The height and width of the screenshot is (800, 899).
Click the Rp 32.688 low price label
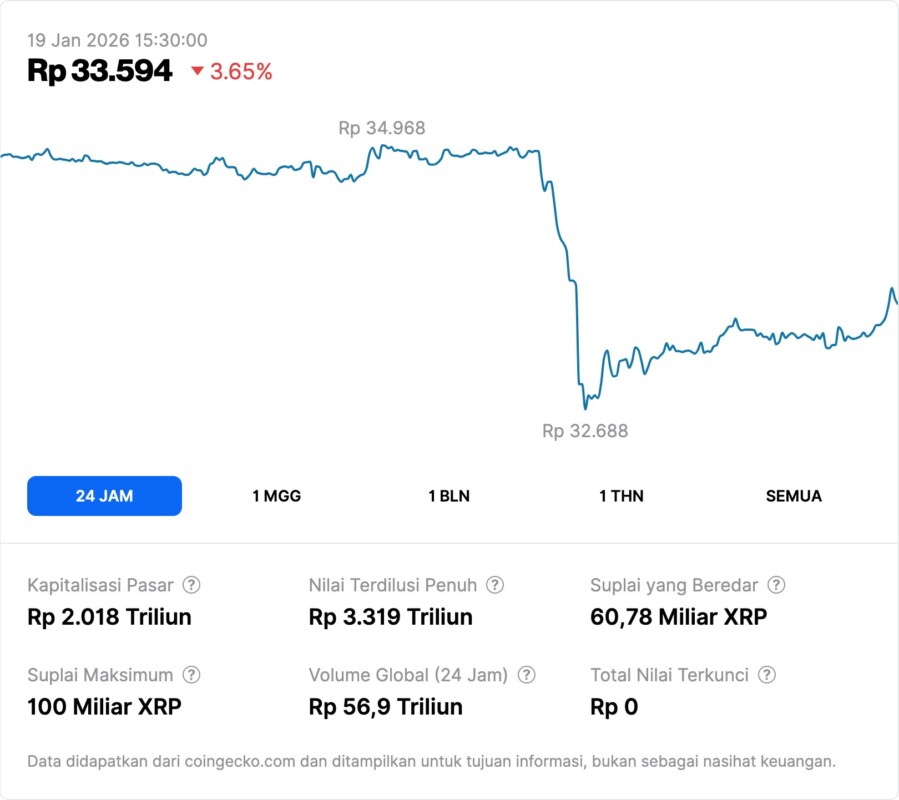pos(585,431)
